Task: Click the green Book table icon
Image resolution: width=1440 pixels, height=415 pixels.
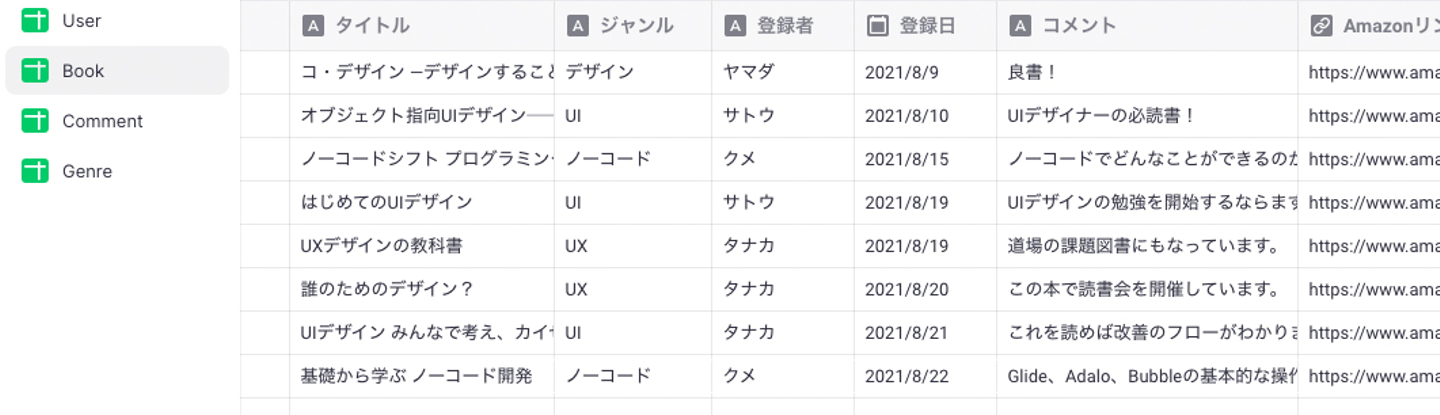Action: (x=35, y=71)
